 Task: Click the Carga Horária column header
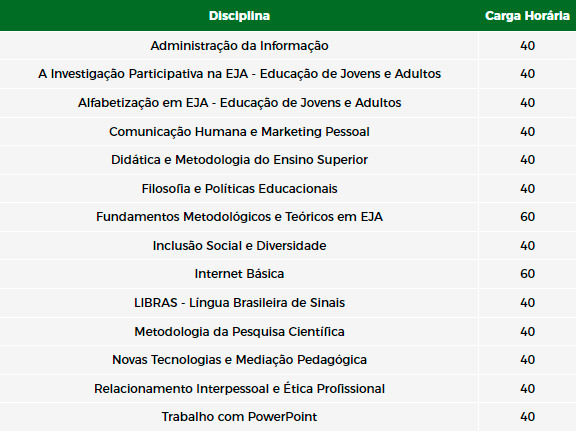point(527,16)
